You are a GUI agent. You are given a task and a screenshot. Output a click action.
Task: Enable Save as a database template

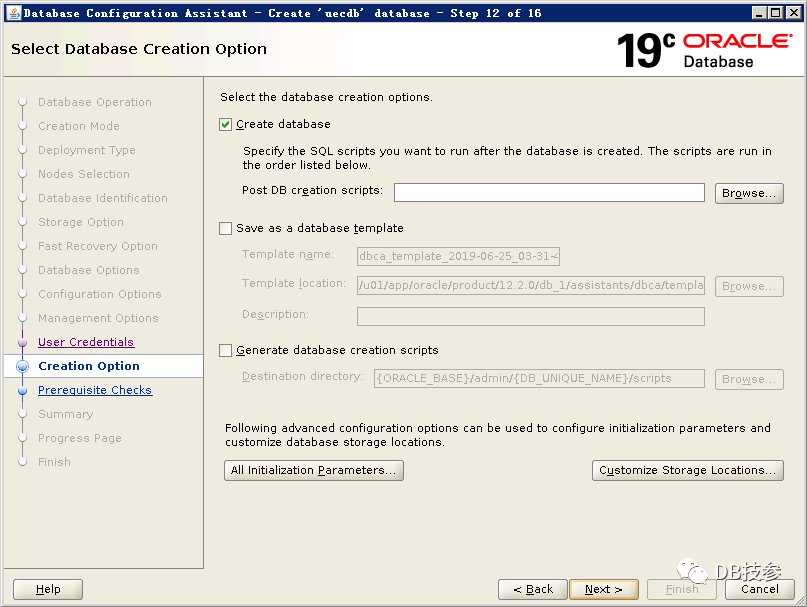pos(225,229)
